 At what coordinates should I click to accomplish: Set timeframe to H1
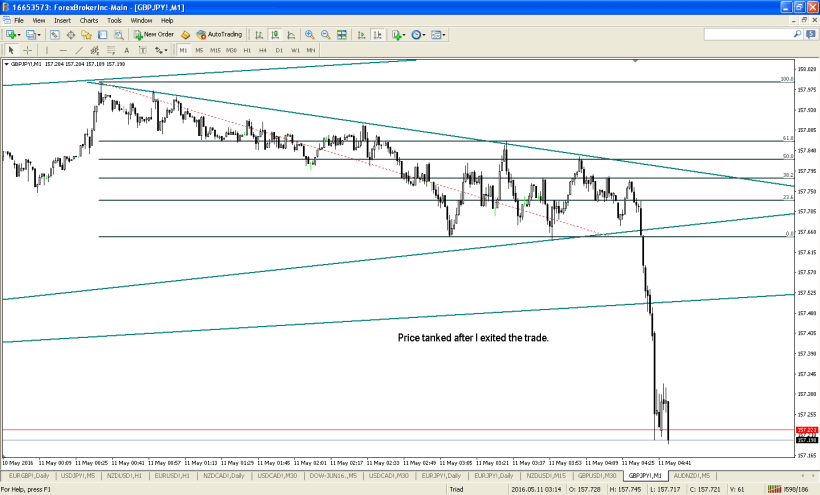[247, 50]
